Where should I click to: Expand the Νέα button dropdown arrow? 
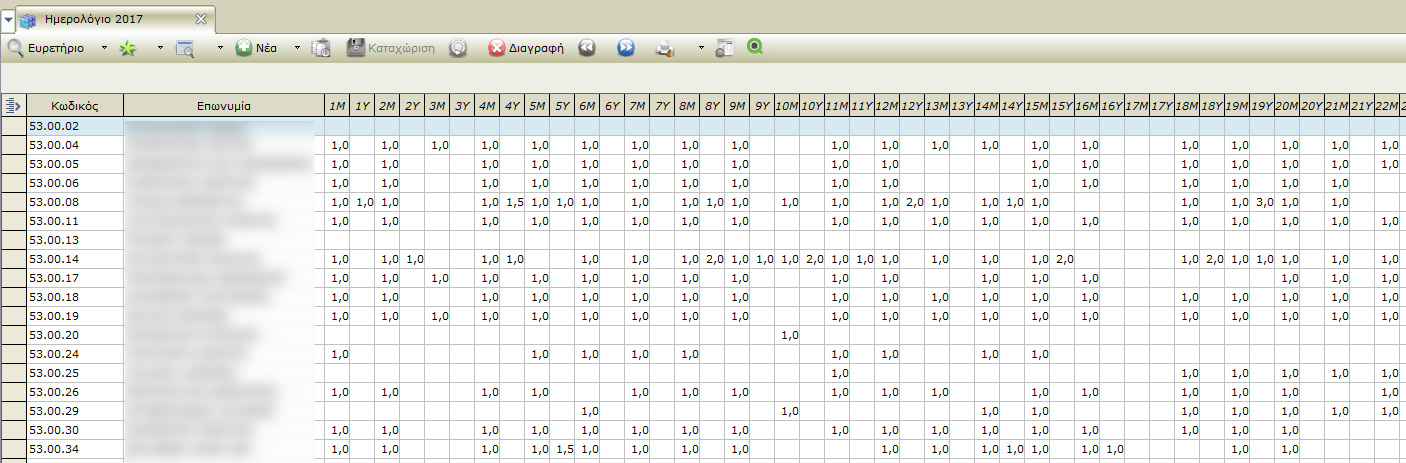click(297, 48)
